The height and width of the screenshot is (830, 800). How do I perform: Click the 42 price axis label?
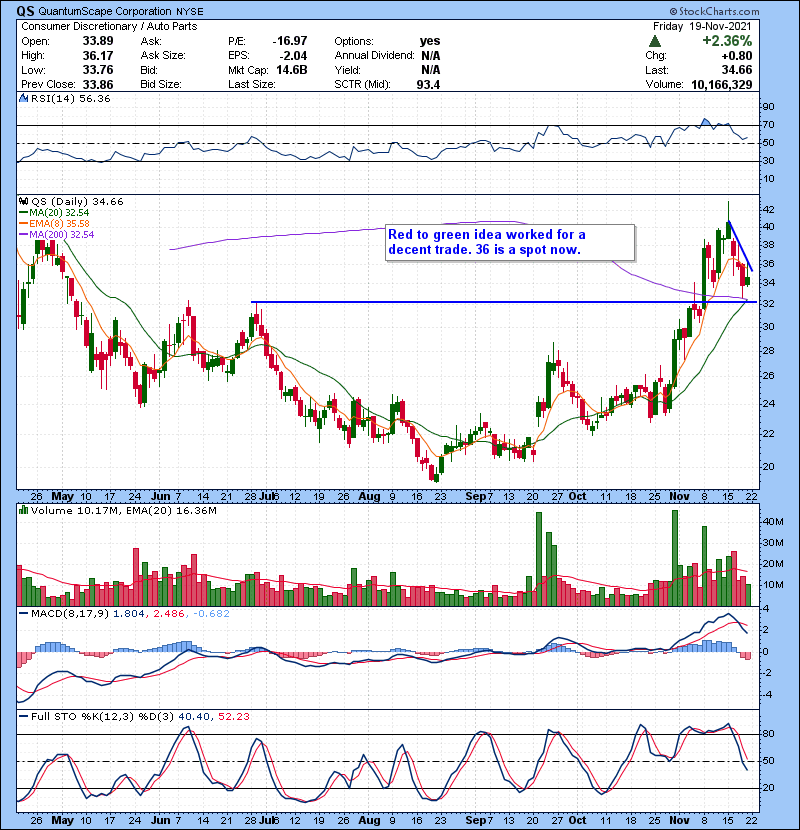[768, 210]
